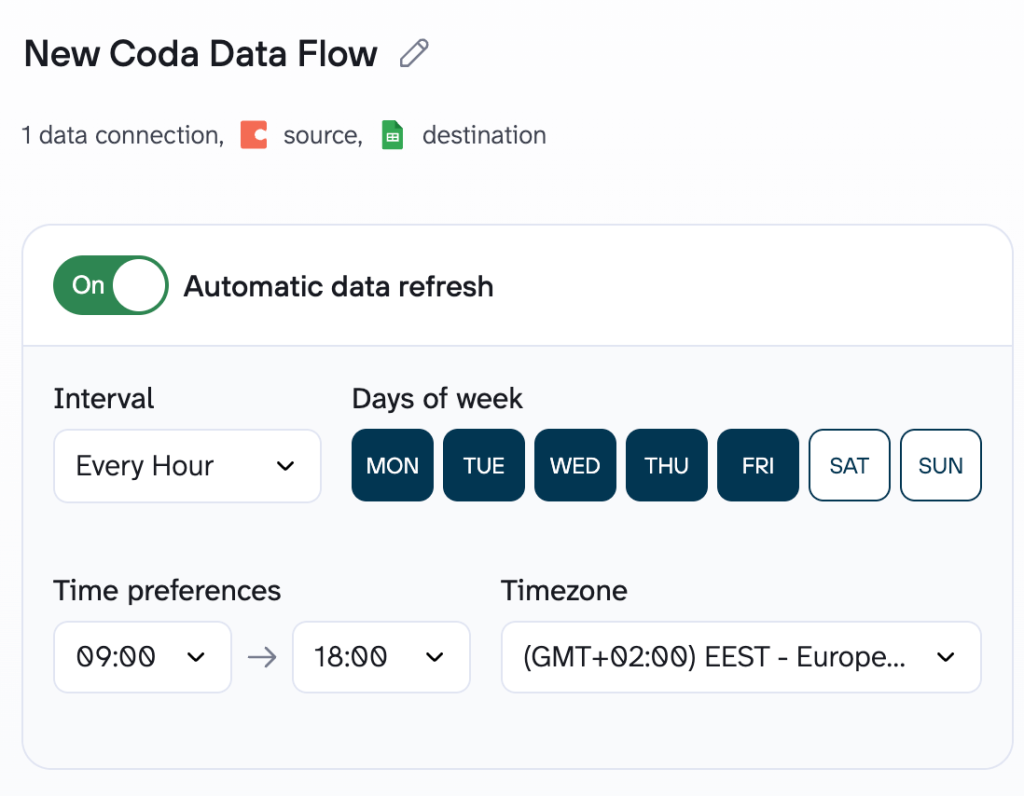Click the pencil edit icon beside title
Screen dimensions: 1024x796
413,53
